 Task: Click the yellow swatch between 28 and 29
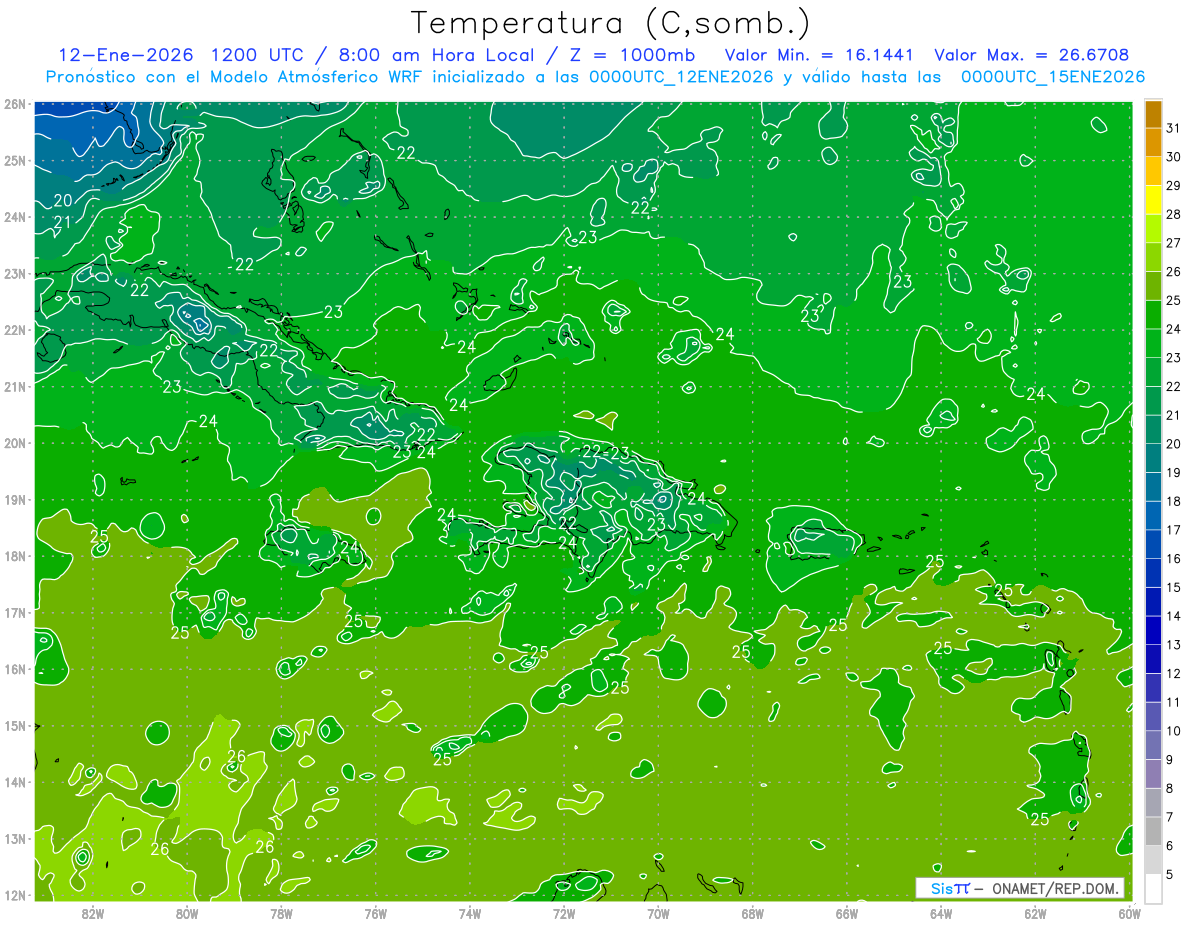tap(1153, 200)
